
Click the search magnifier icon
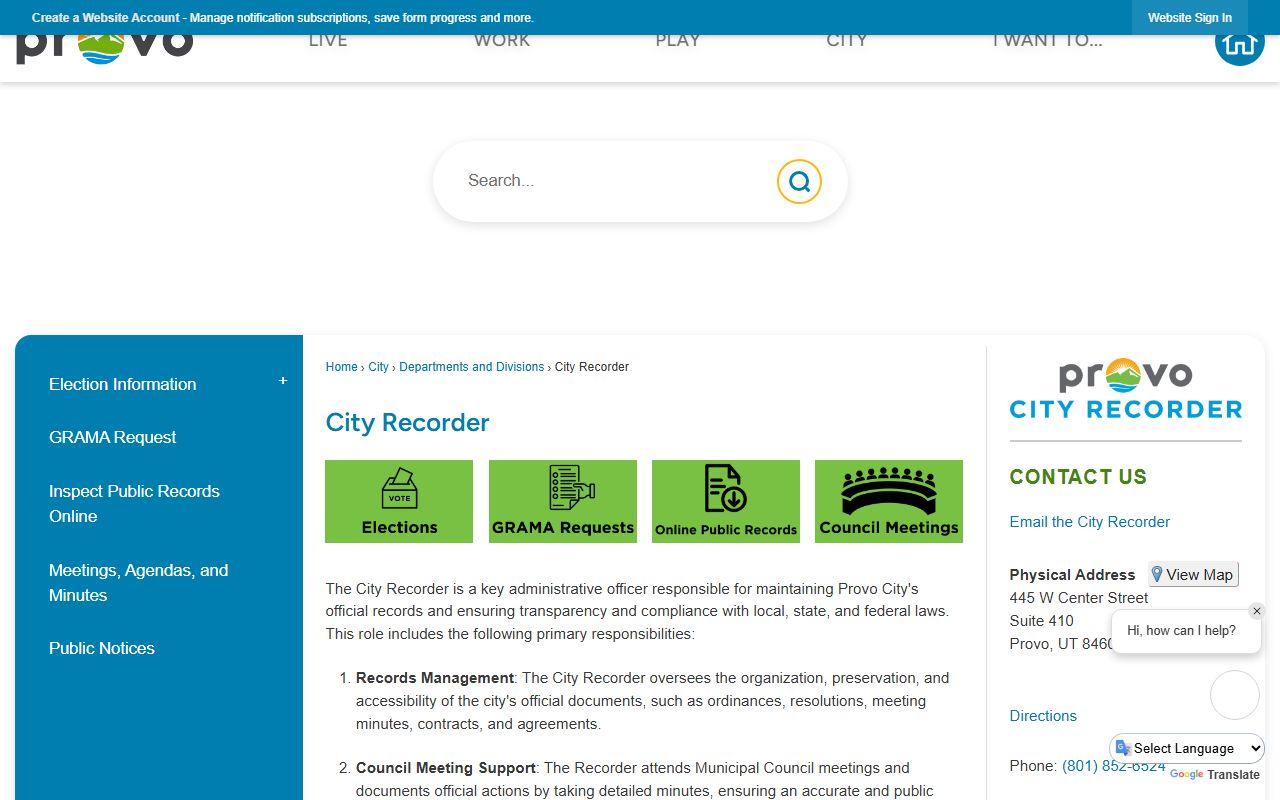tap(799, 182)
